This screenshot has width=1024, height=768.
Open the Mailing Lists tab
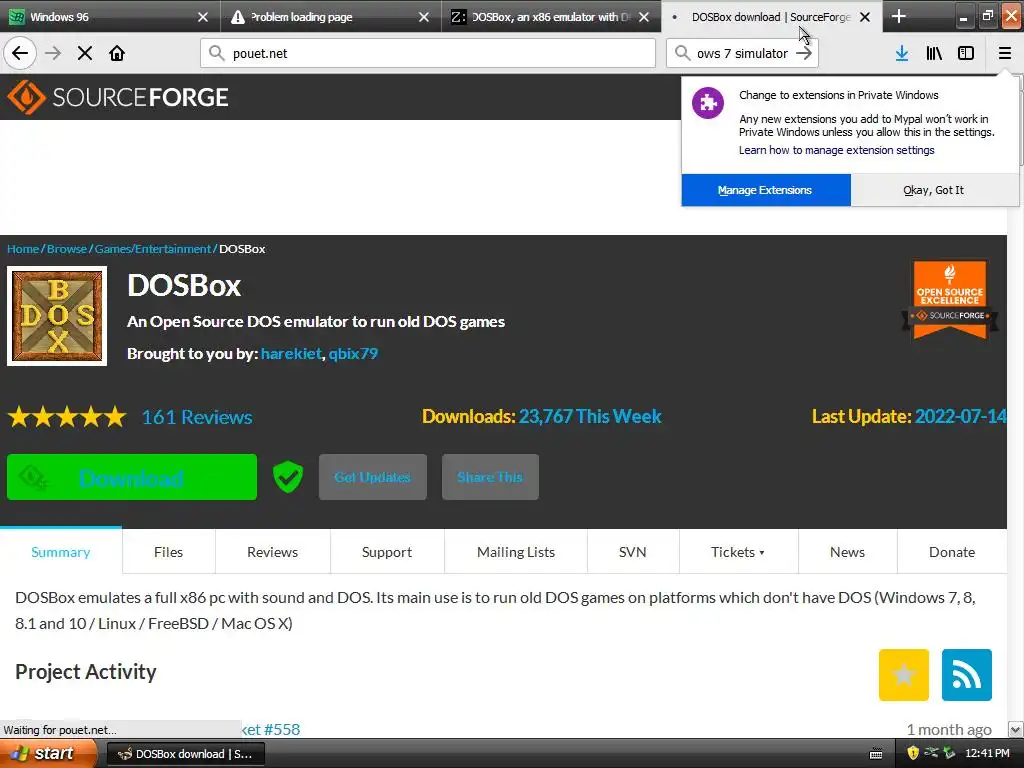pos(516,552)
